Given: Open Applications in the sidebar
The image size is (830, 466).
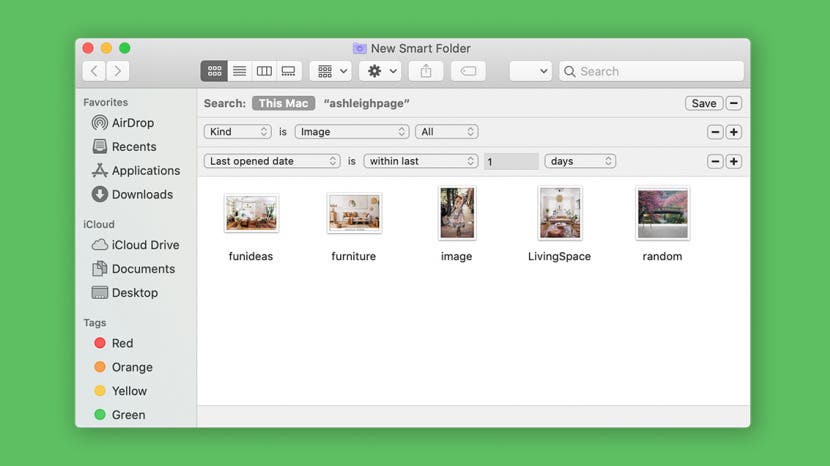Looking at the screenshot, I should point(136,171).
